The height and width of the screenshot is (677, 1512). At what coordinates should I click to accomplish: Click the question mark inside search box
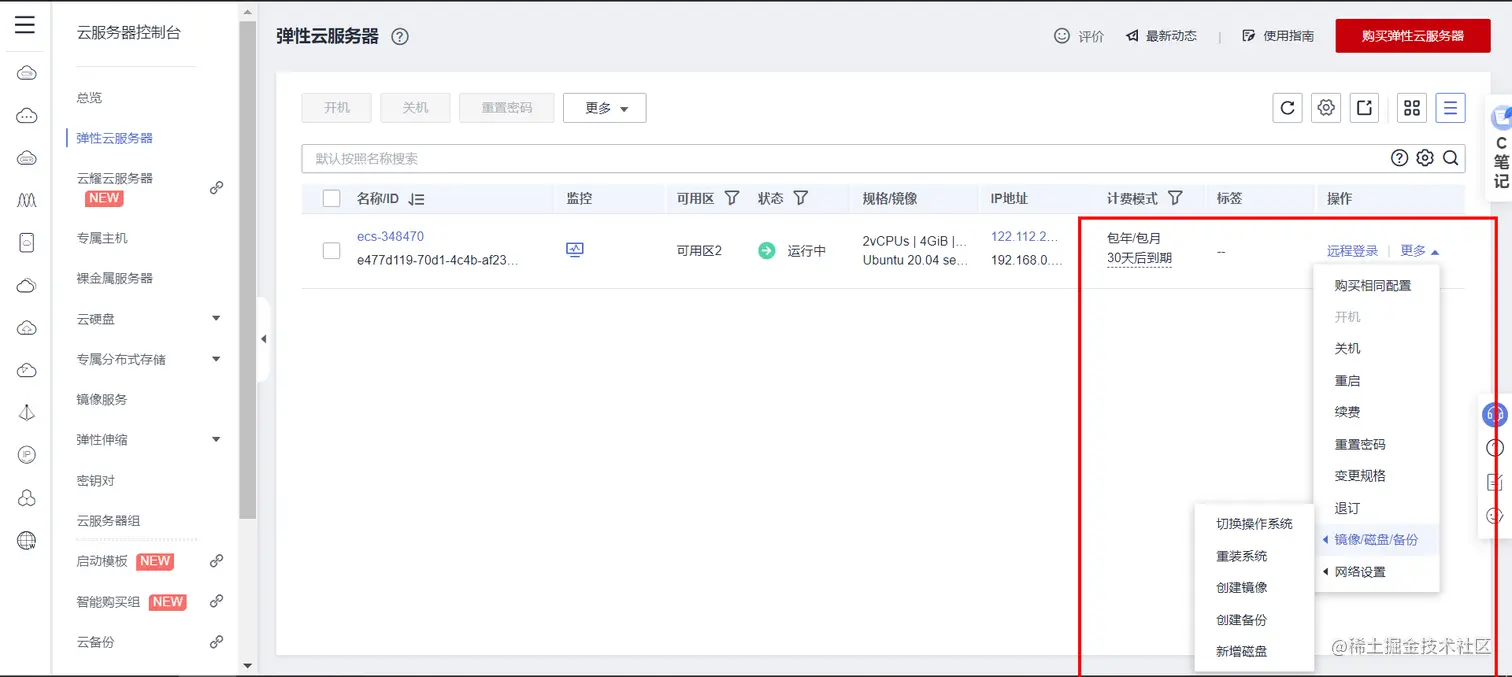click(1399, 158)
